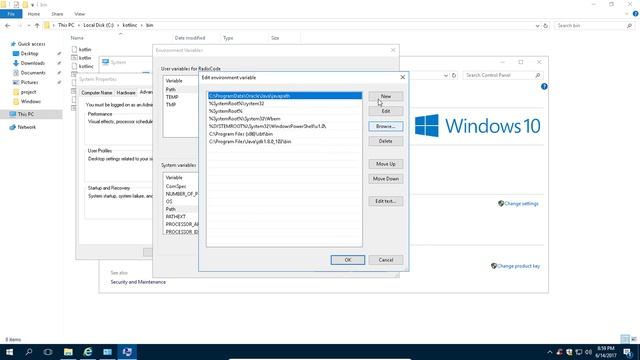Click Change product key link
640x360 pixels.
tap(518, 266)
